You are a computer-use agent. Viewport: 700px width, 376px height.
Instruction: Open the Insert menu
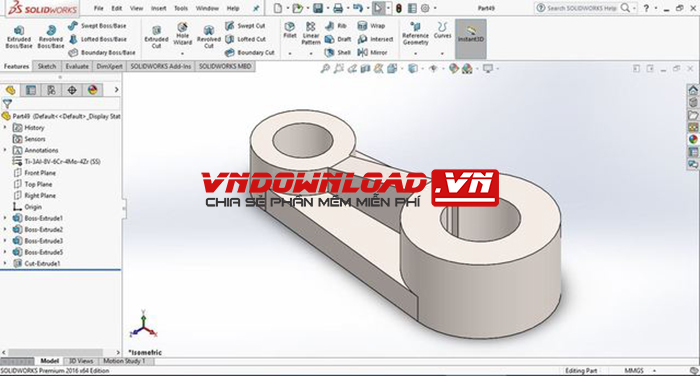tap(158, 8)
